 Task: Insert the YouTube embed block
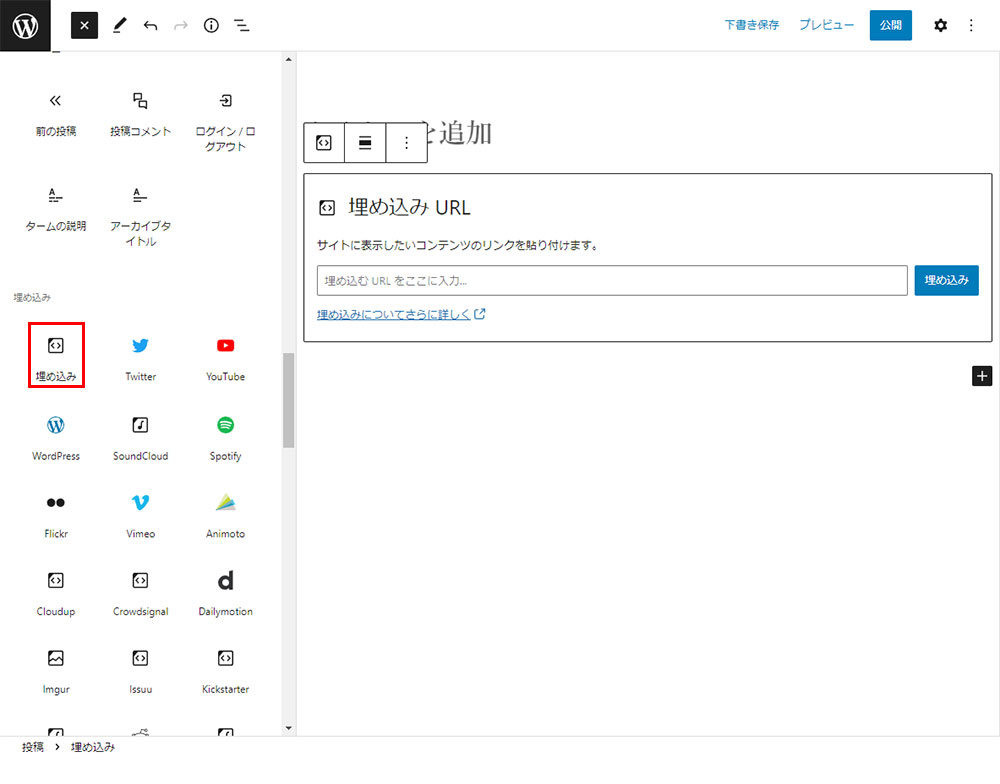225,359
